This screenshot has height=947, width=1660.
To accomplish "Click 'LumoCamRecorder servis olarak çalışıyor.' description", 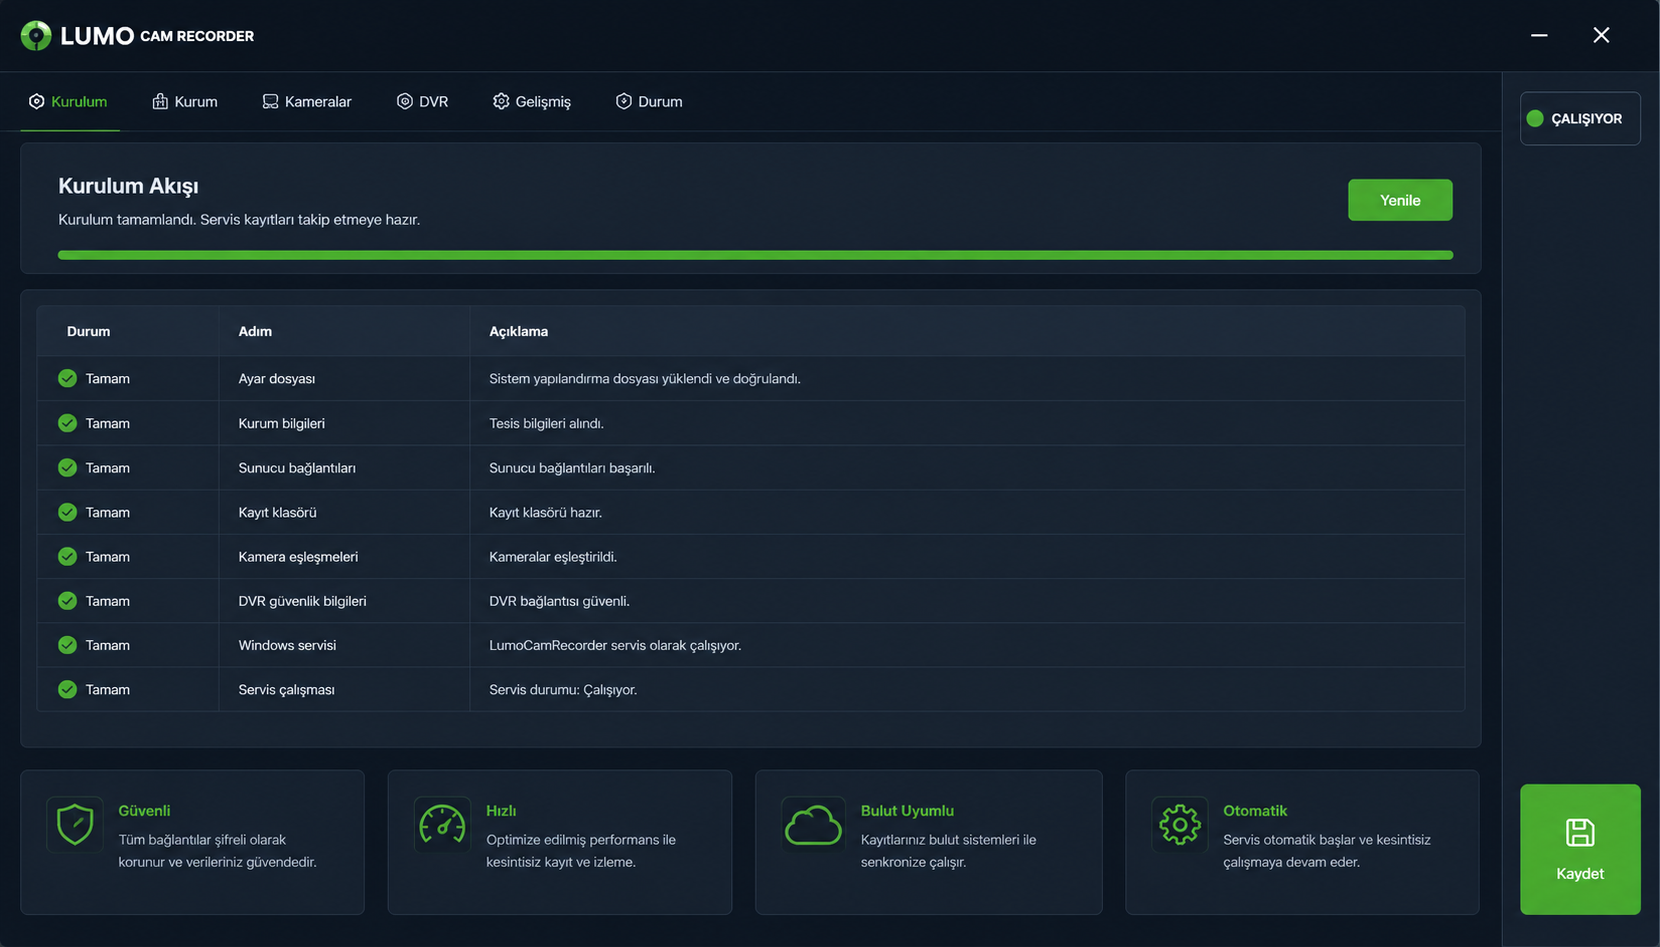I will pyautogui.click(x=615, y=645).
